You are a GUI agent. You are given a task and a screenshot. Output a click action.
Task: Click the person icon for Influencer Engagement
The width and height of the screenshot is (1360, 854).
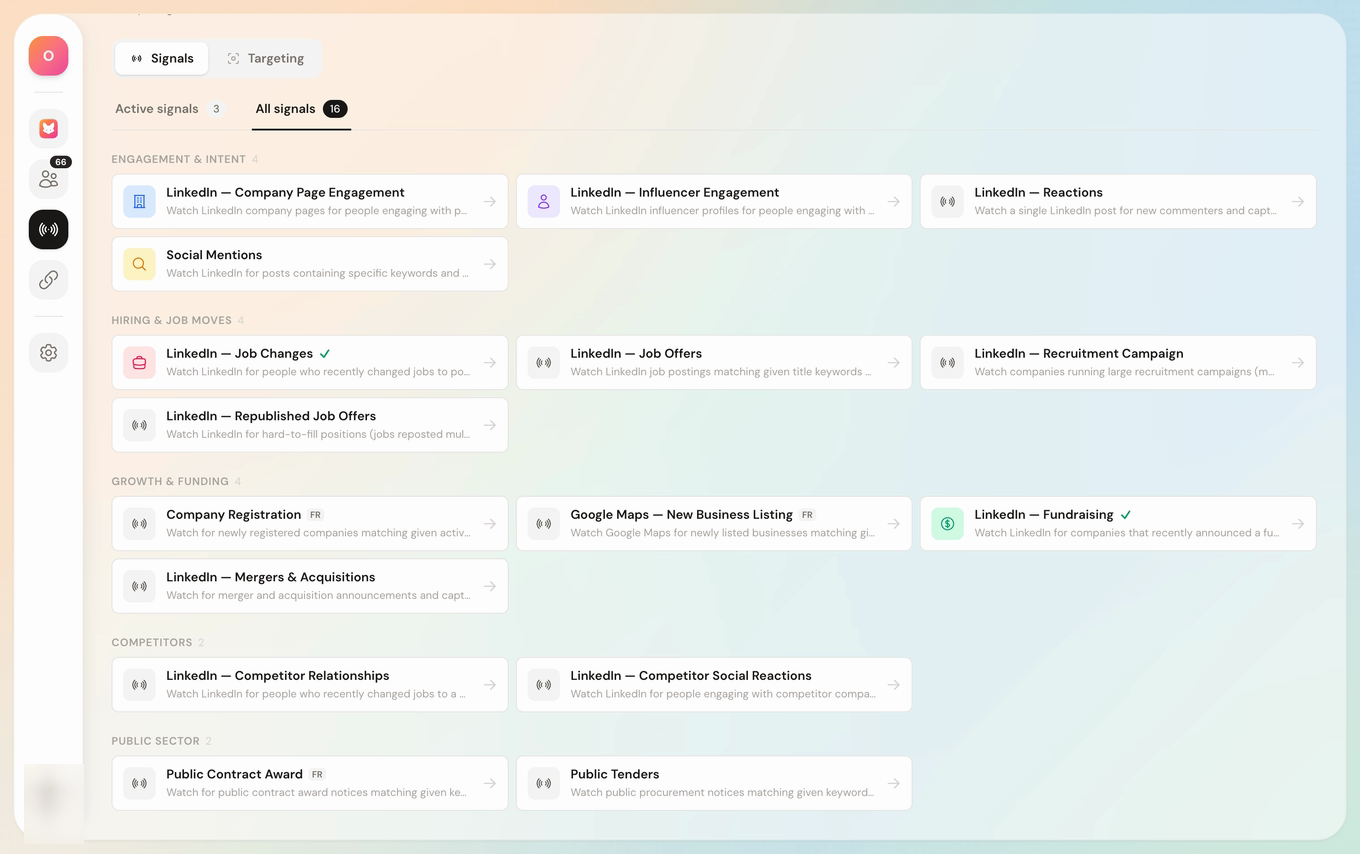tap(543, 201)
